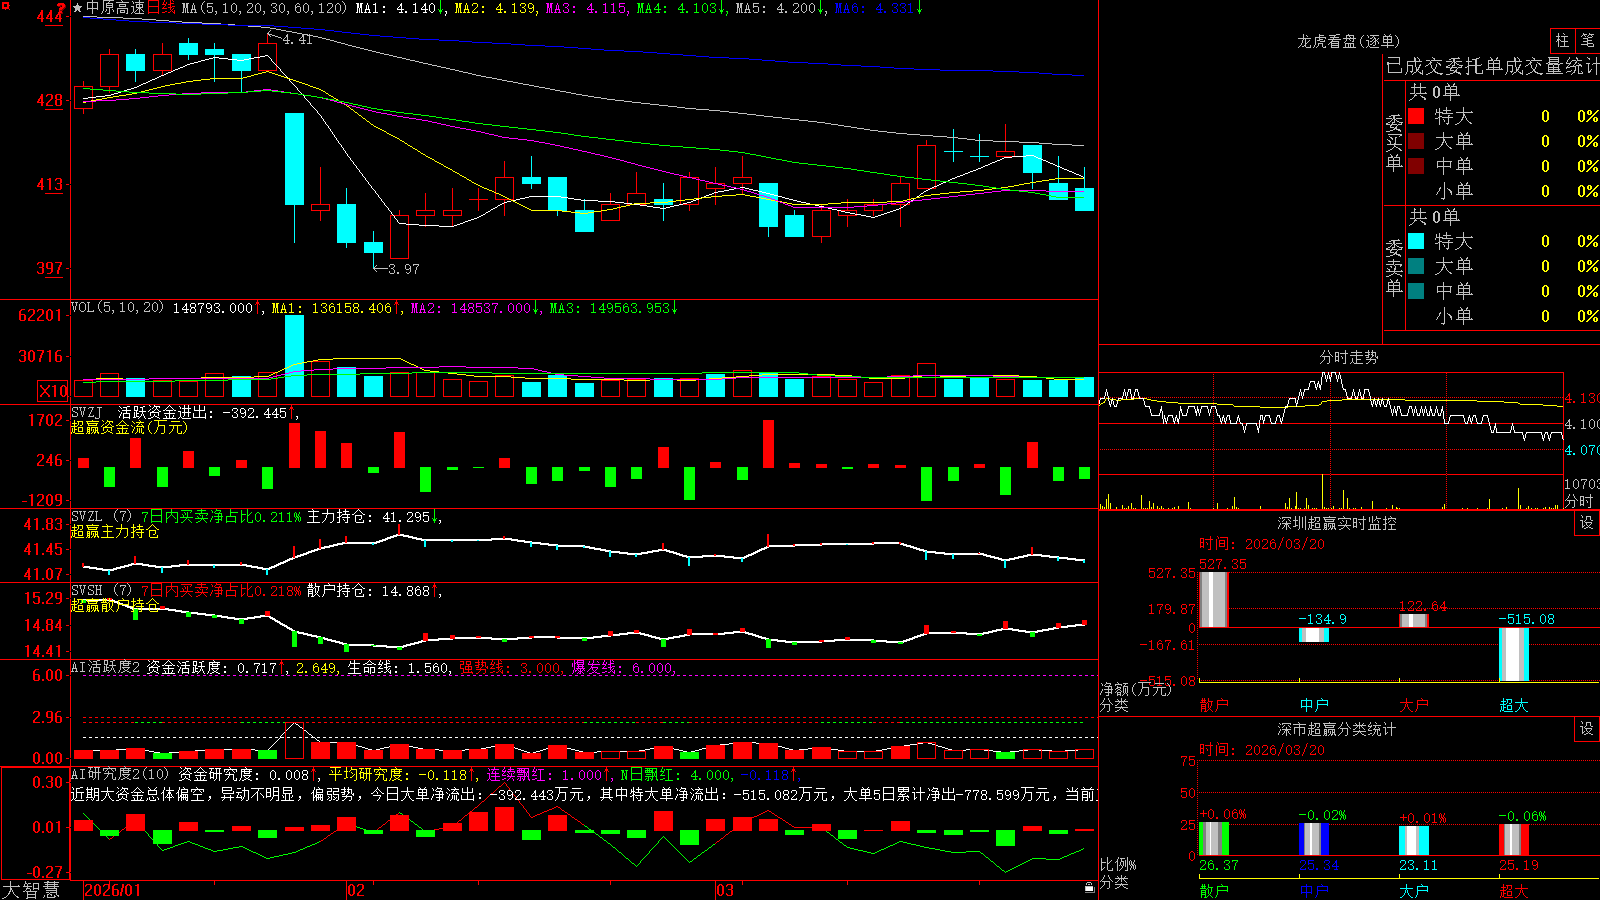The image size is (1600, 900).
Task: Click the 分时 label beside intraday chart
Action: pos(1579,500)
